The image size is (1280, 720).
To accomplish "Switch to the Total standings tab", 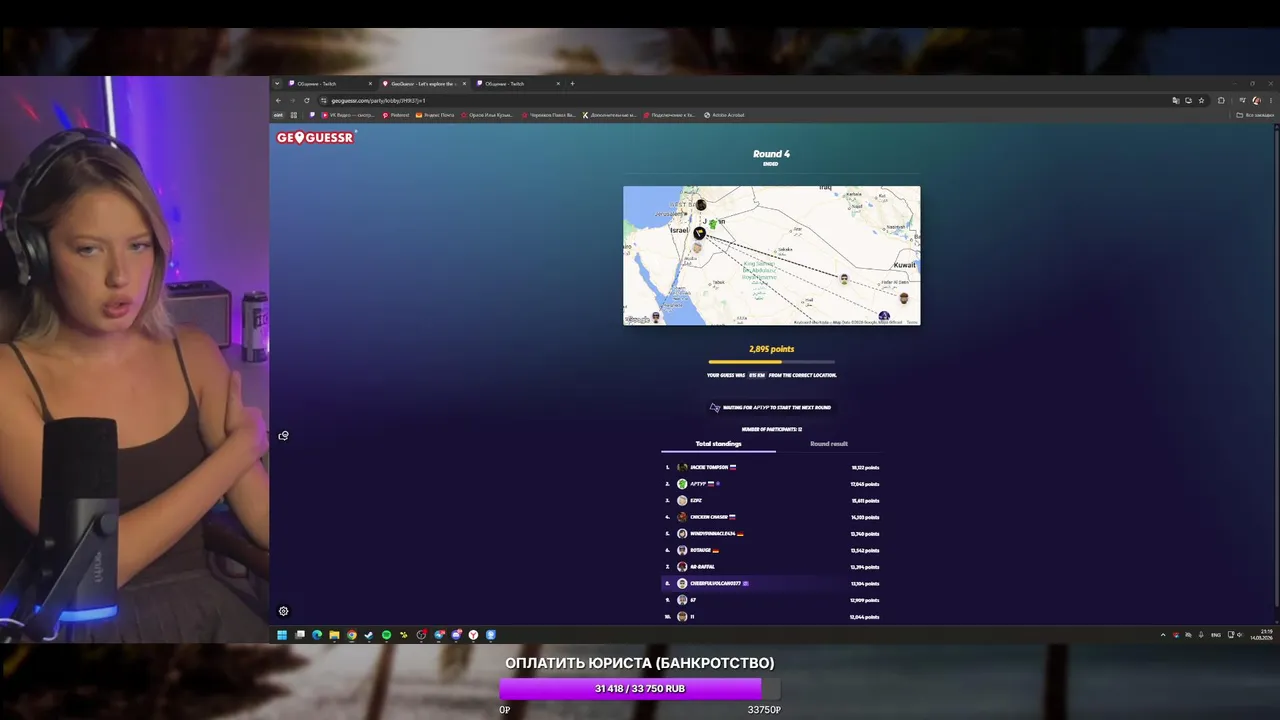I will tap(718, 444).
